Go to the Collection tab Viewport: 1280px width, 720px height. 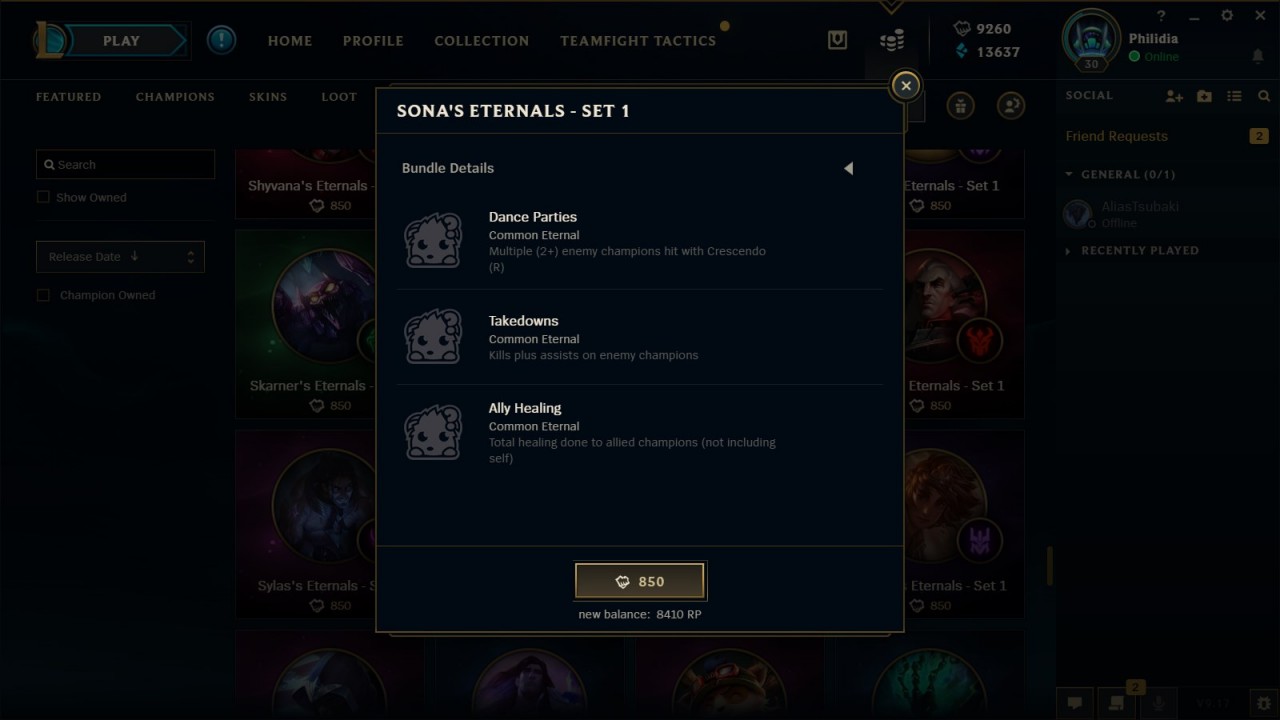pyautogui.click(x=481, y=41)
